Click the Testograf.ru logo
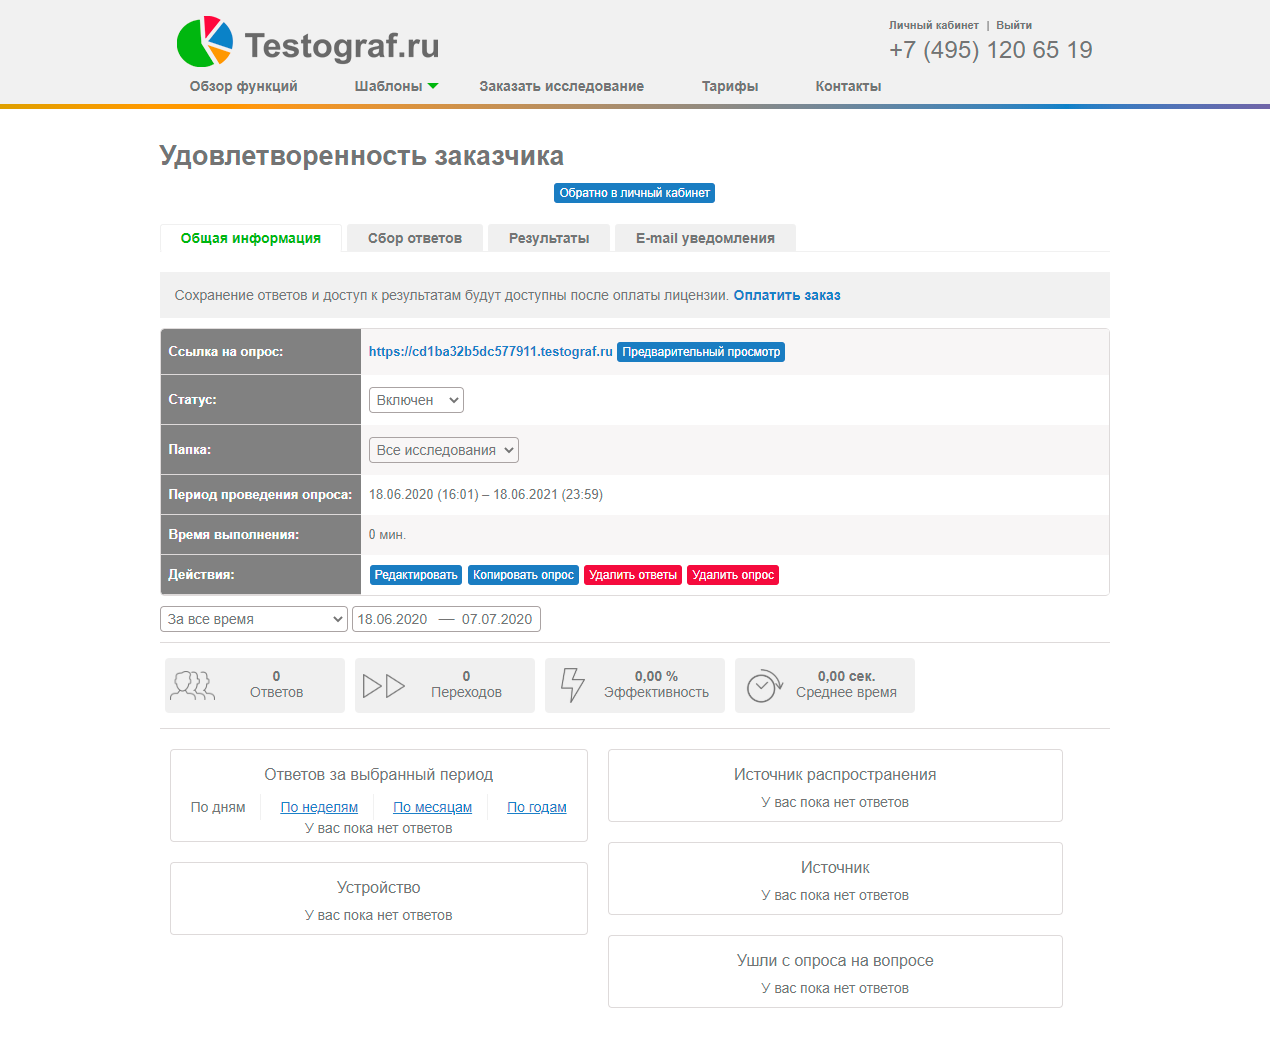The image size is (1270, 1049). click(x=307, y=42)
